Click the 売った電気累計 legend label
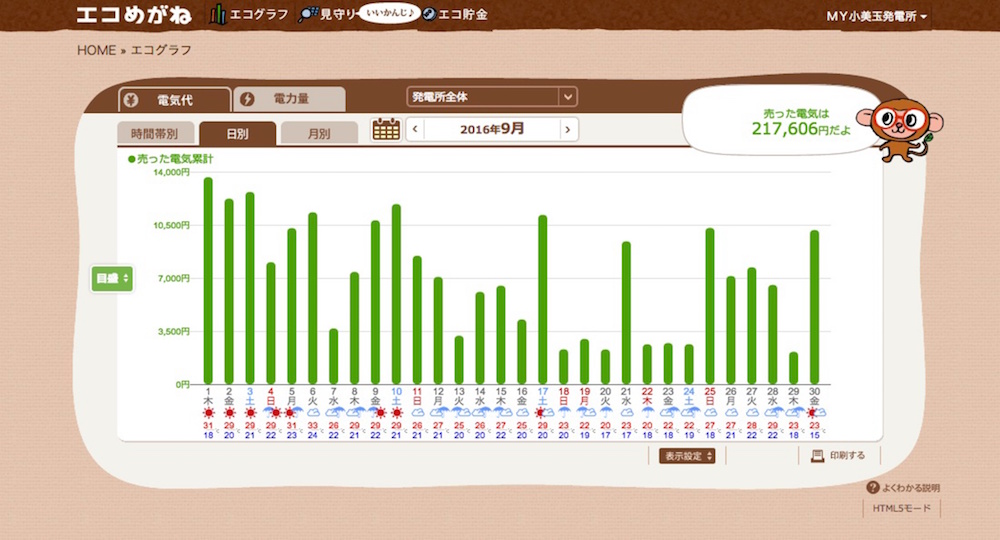This screenshot has height=540, width=1000. coord(171,159)
